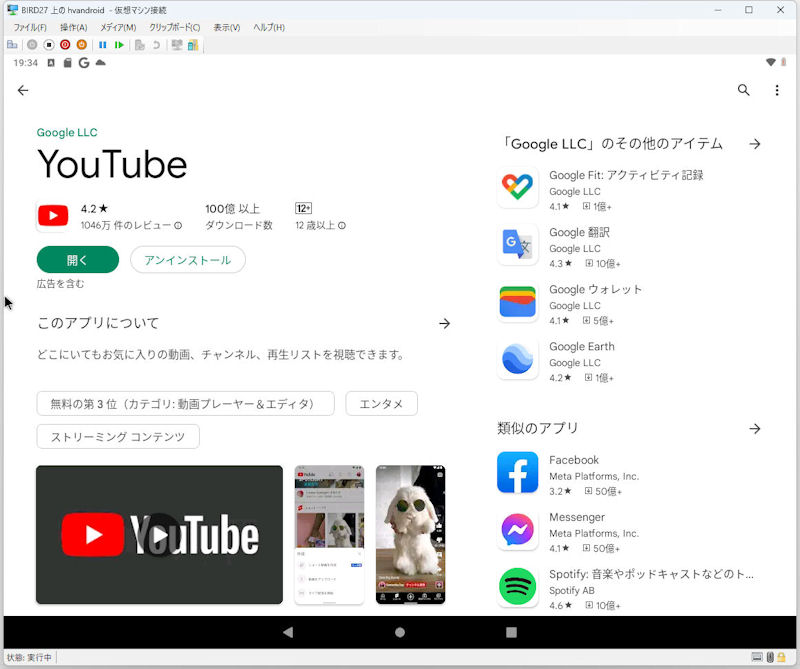Tap the review count info icon
This screenshot has width=800, height=669.
tap(178, 225)
